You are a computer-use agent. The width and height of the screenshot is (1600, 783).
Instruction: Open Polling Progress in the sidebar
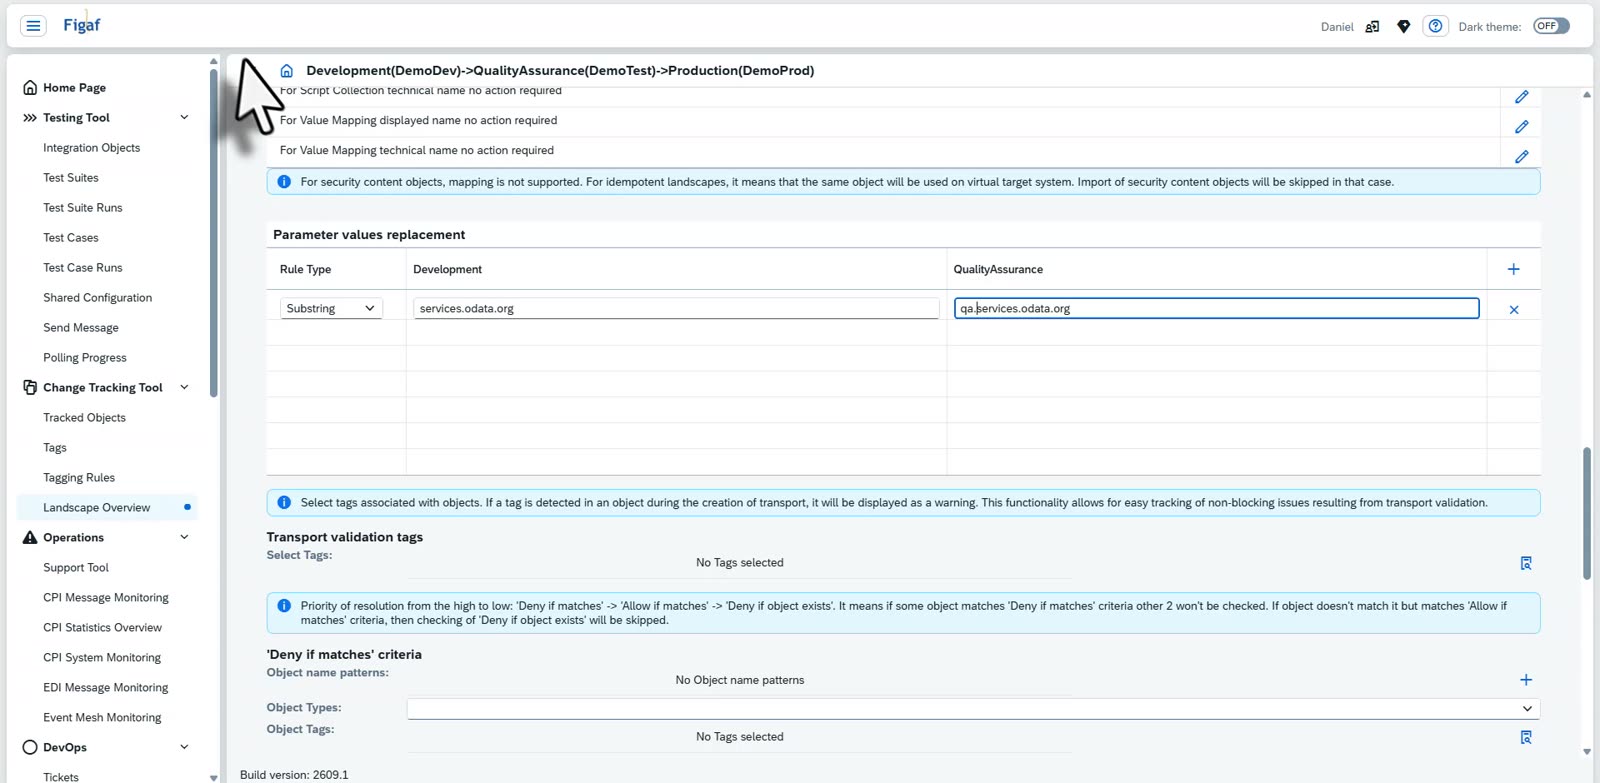[85, 358]
